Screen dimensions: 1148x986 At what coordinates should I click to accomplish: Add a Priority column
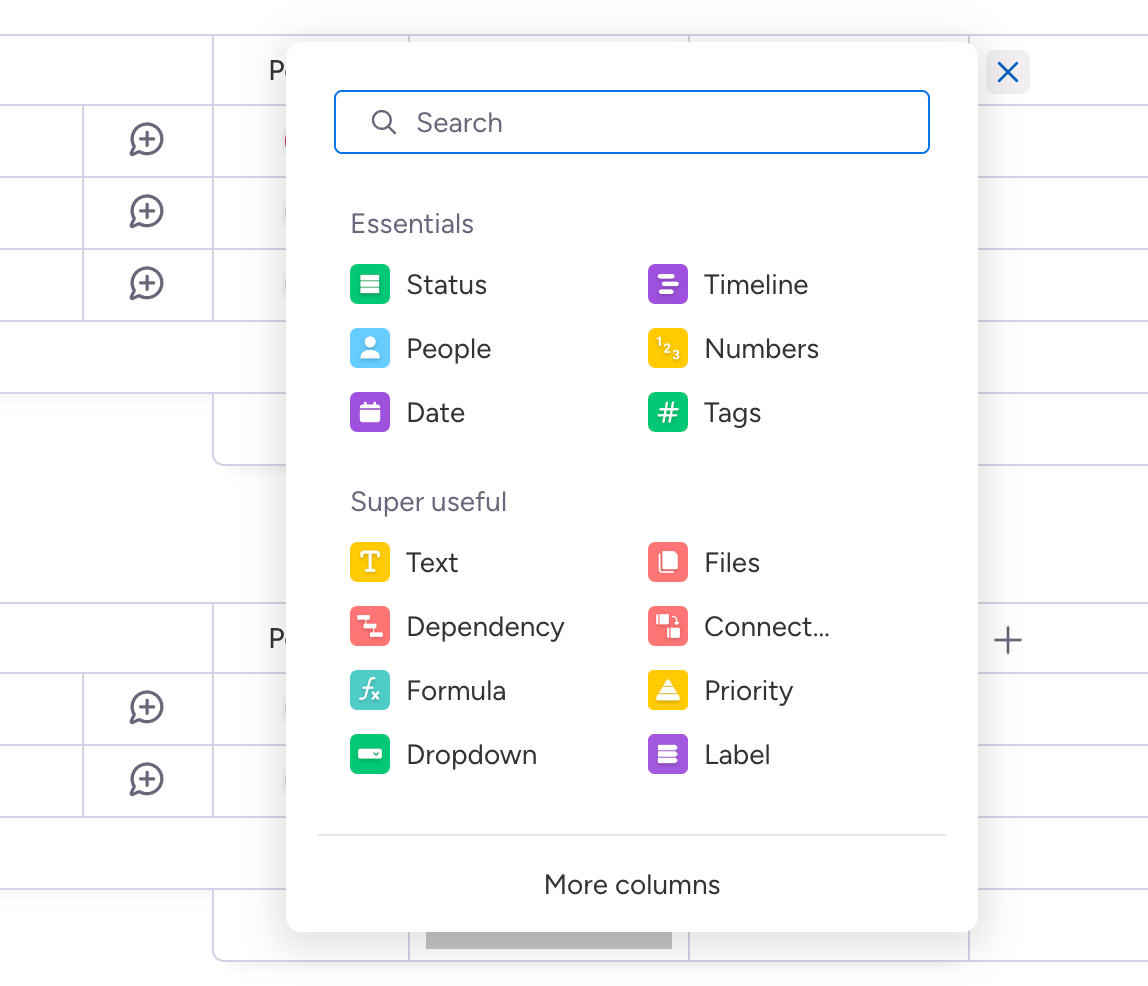tap(748, 690)
